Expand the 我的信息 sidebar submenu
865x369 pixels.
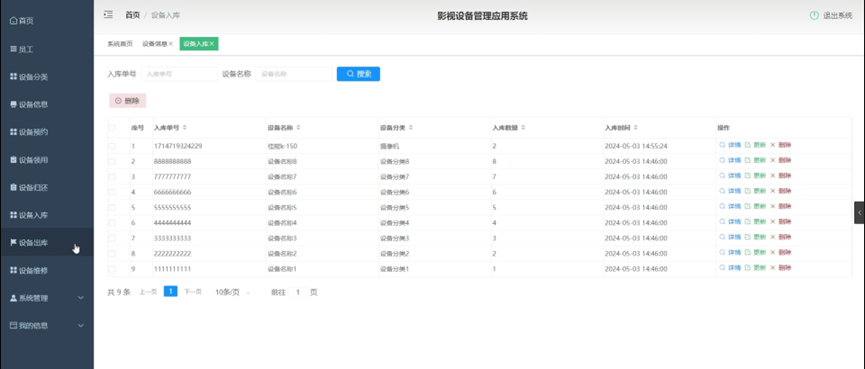[x=47, y=325]
